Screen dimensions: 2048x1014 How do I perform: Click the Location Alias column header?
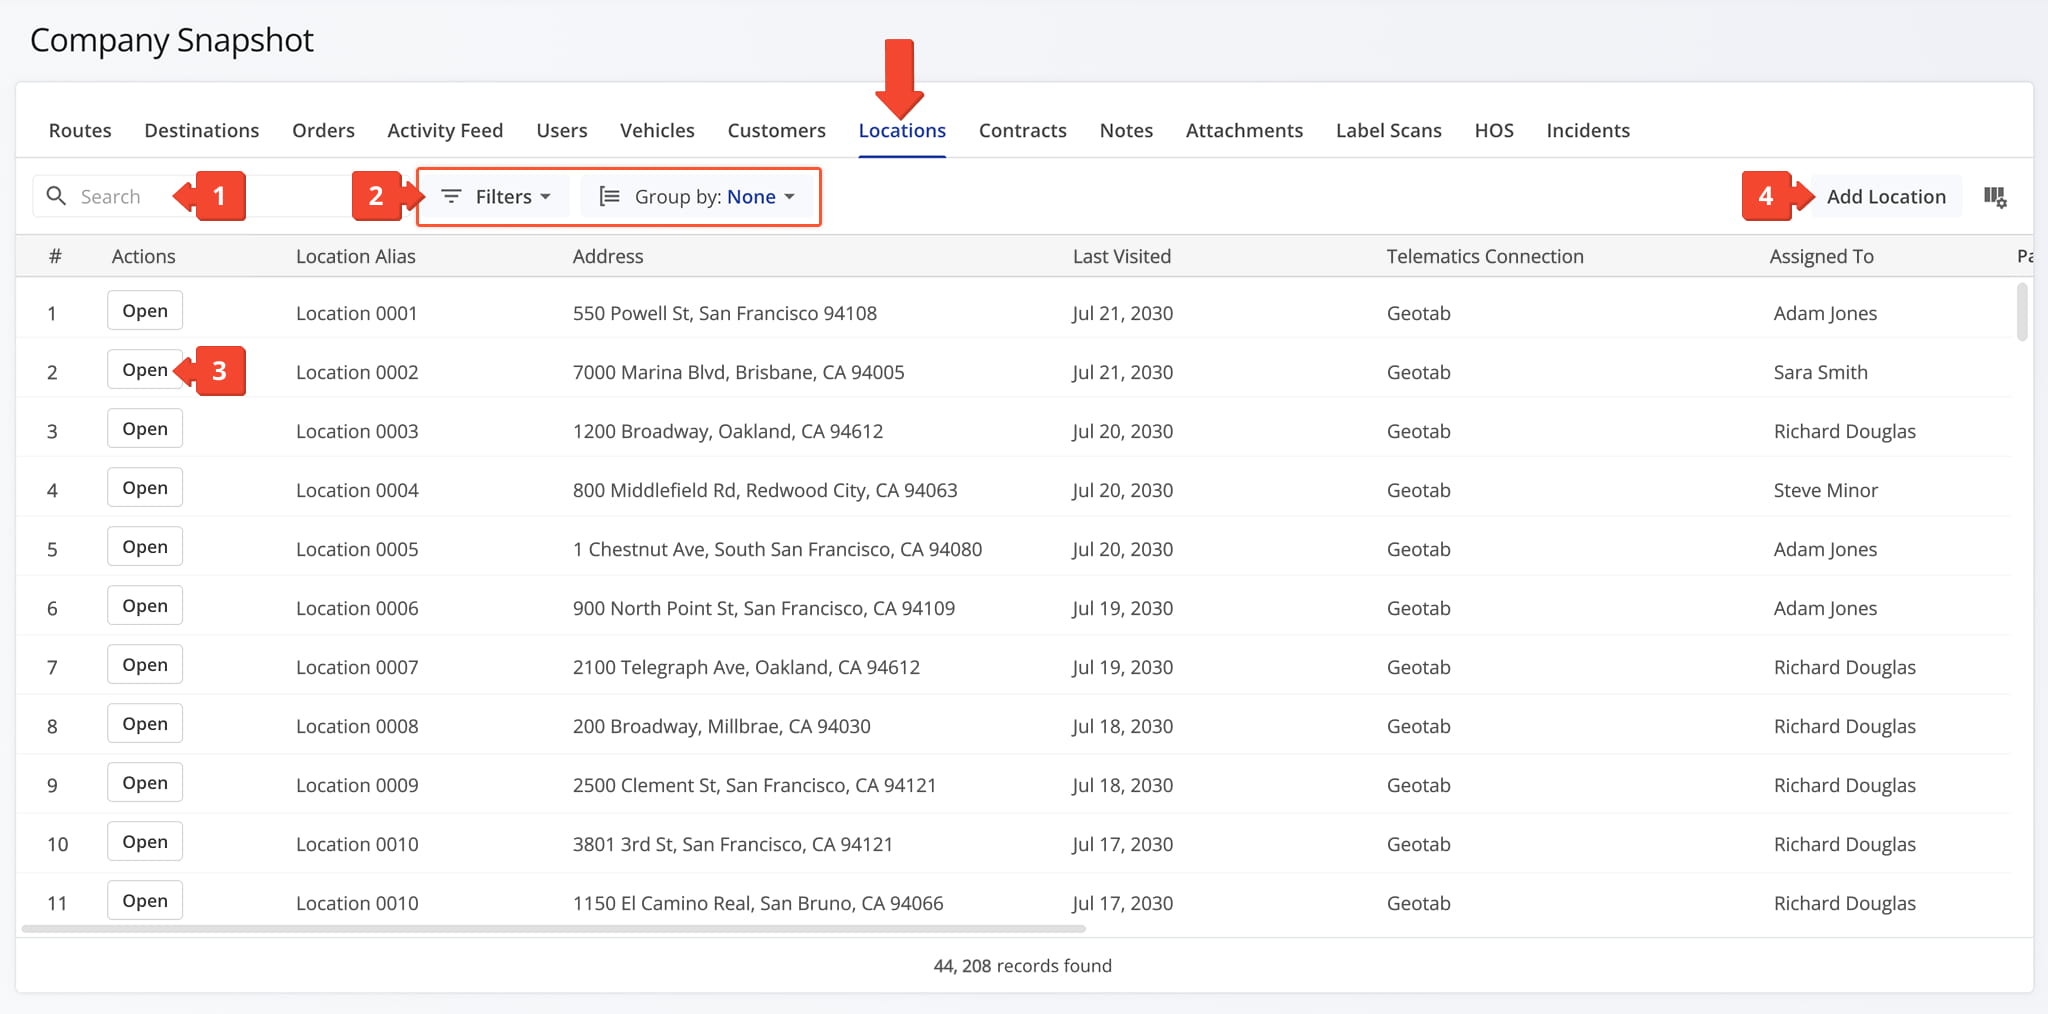[355, 256]
